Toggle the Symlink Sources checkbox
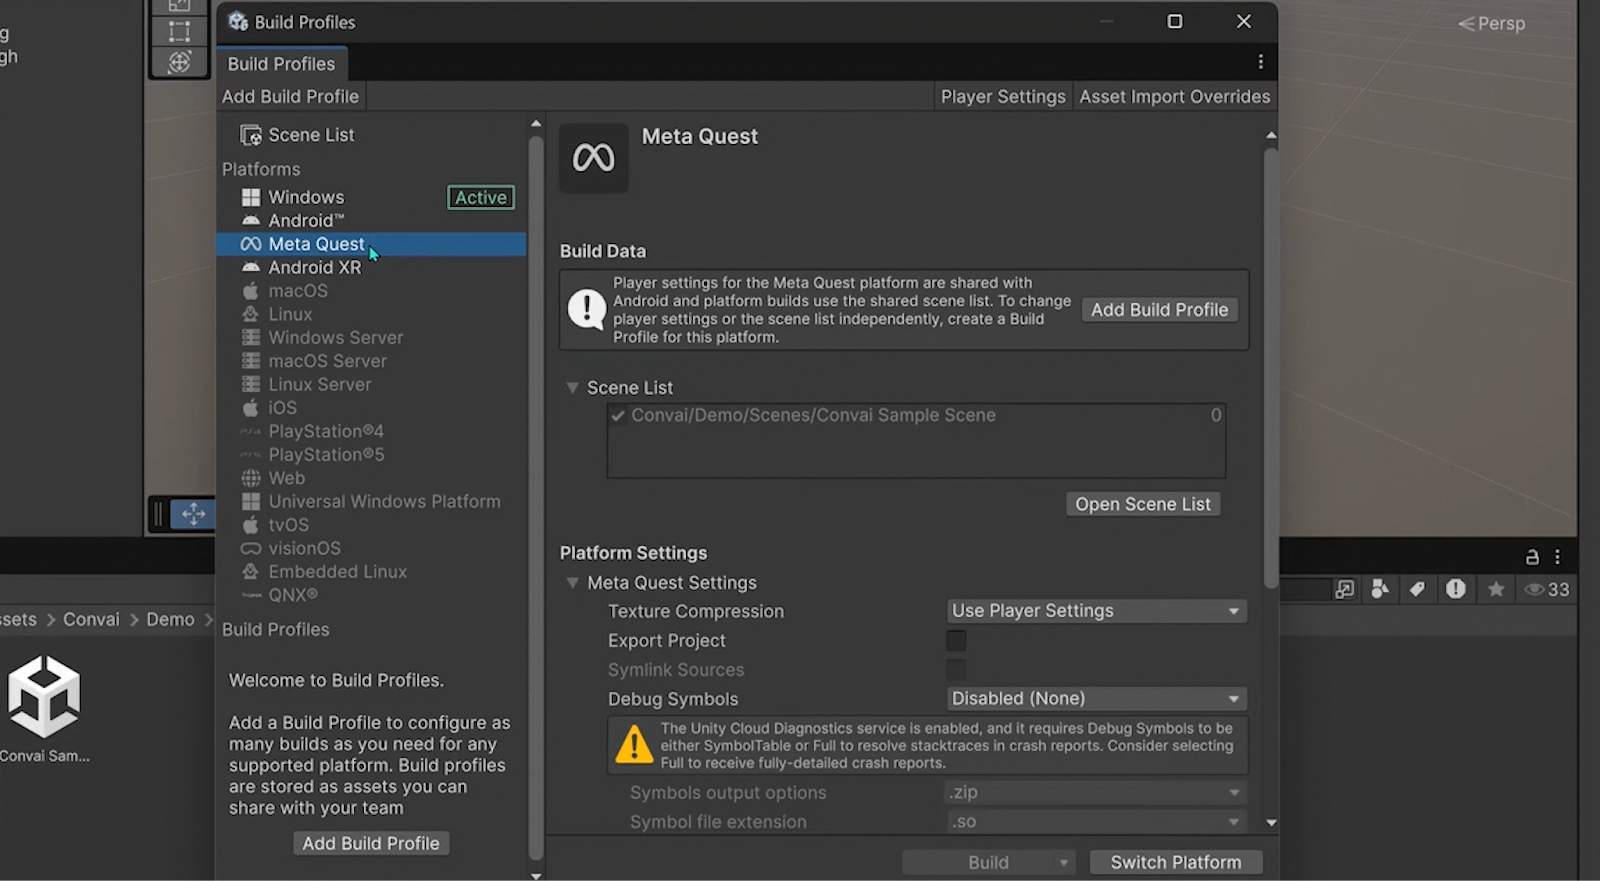This screenshot has height=881, width=1600. coord(956,670)
